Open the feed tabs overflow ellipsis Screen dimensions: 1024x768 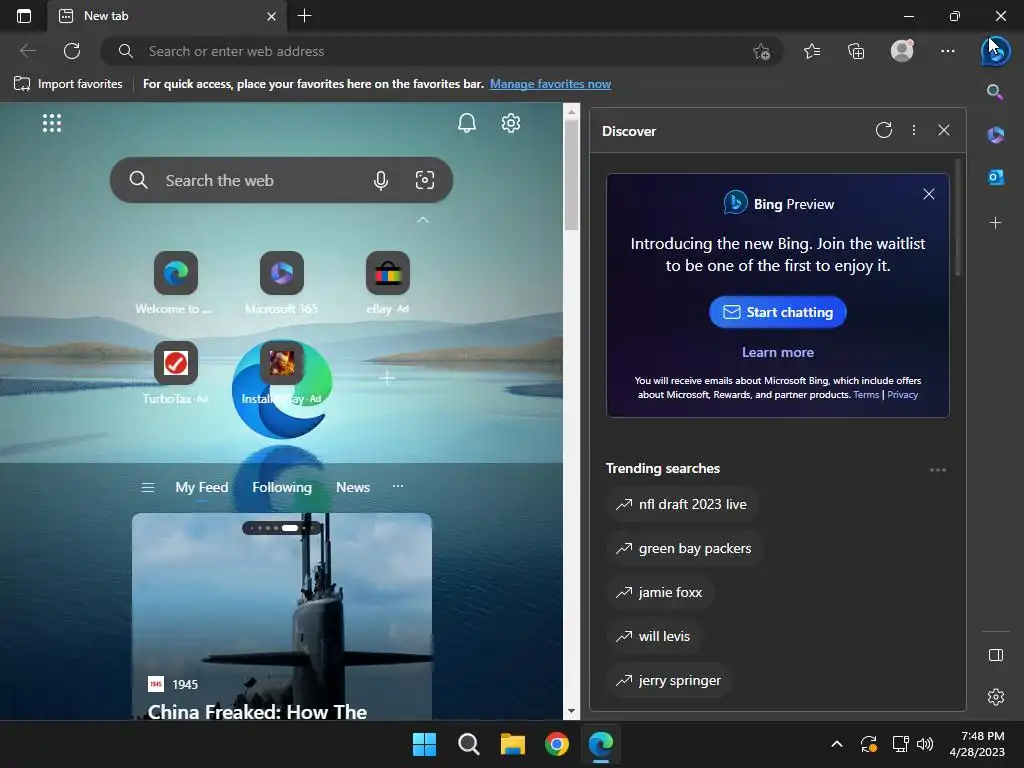[x=398, y=486]
